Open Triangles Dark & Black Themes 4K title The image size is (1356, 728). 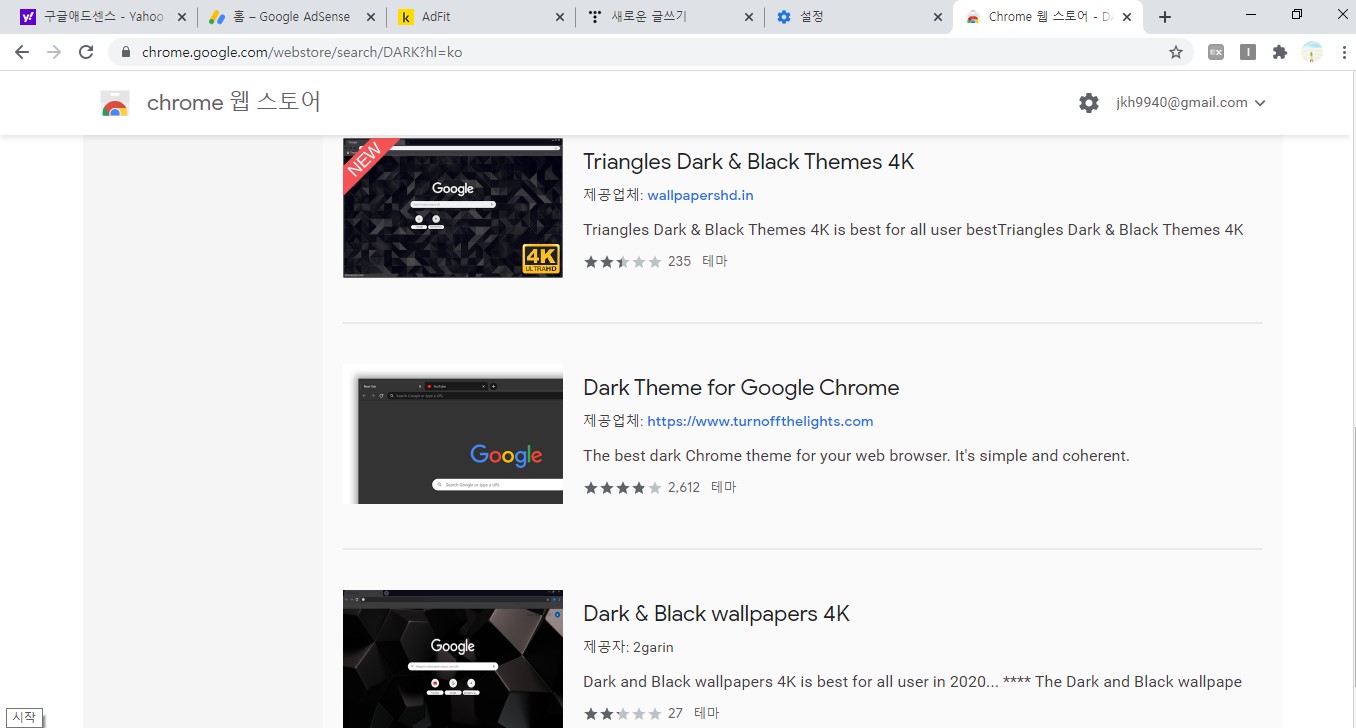tap(748, 162)
